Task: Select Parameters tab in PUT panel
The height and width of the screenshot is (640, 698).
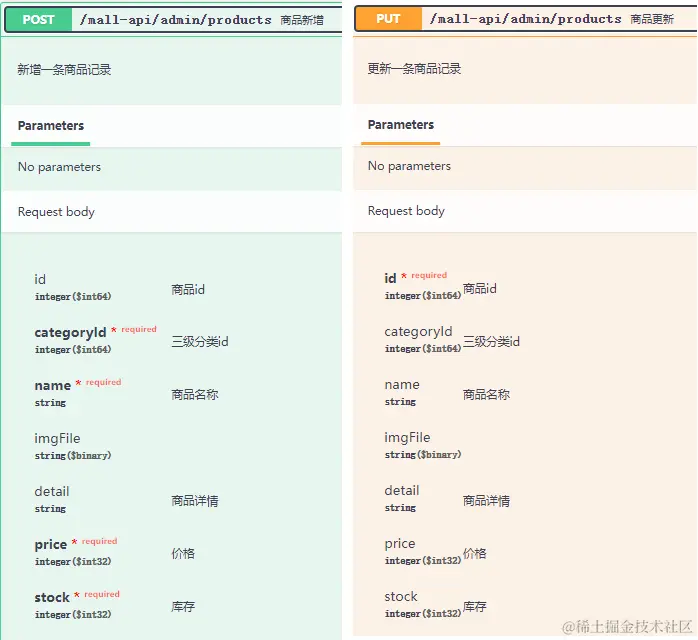Action: pos(401,125)
